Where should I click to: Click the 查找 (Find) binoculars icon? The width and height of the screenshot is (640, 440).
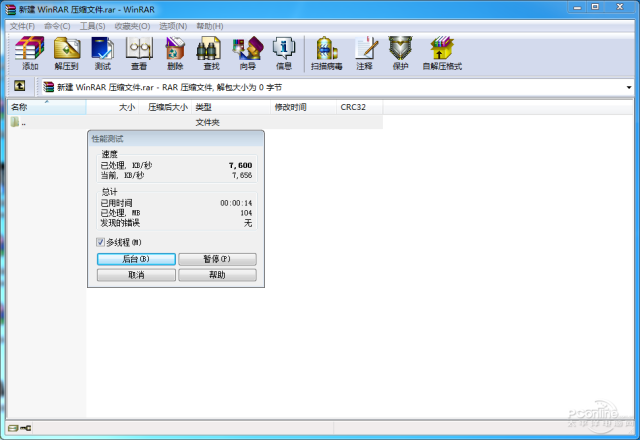pyautogui.click(x=210, y=52)
